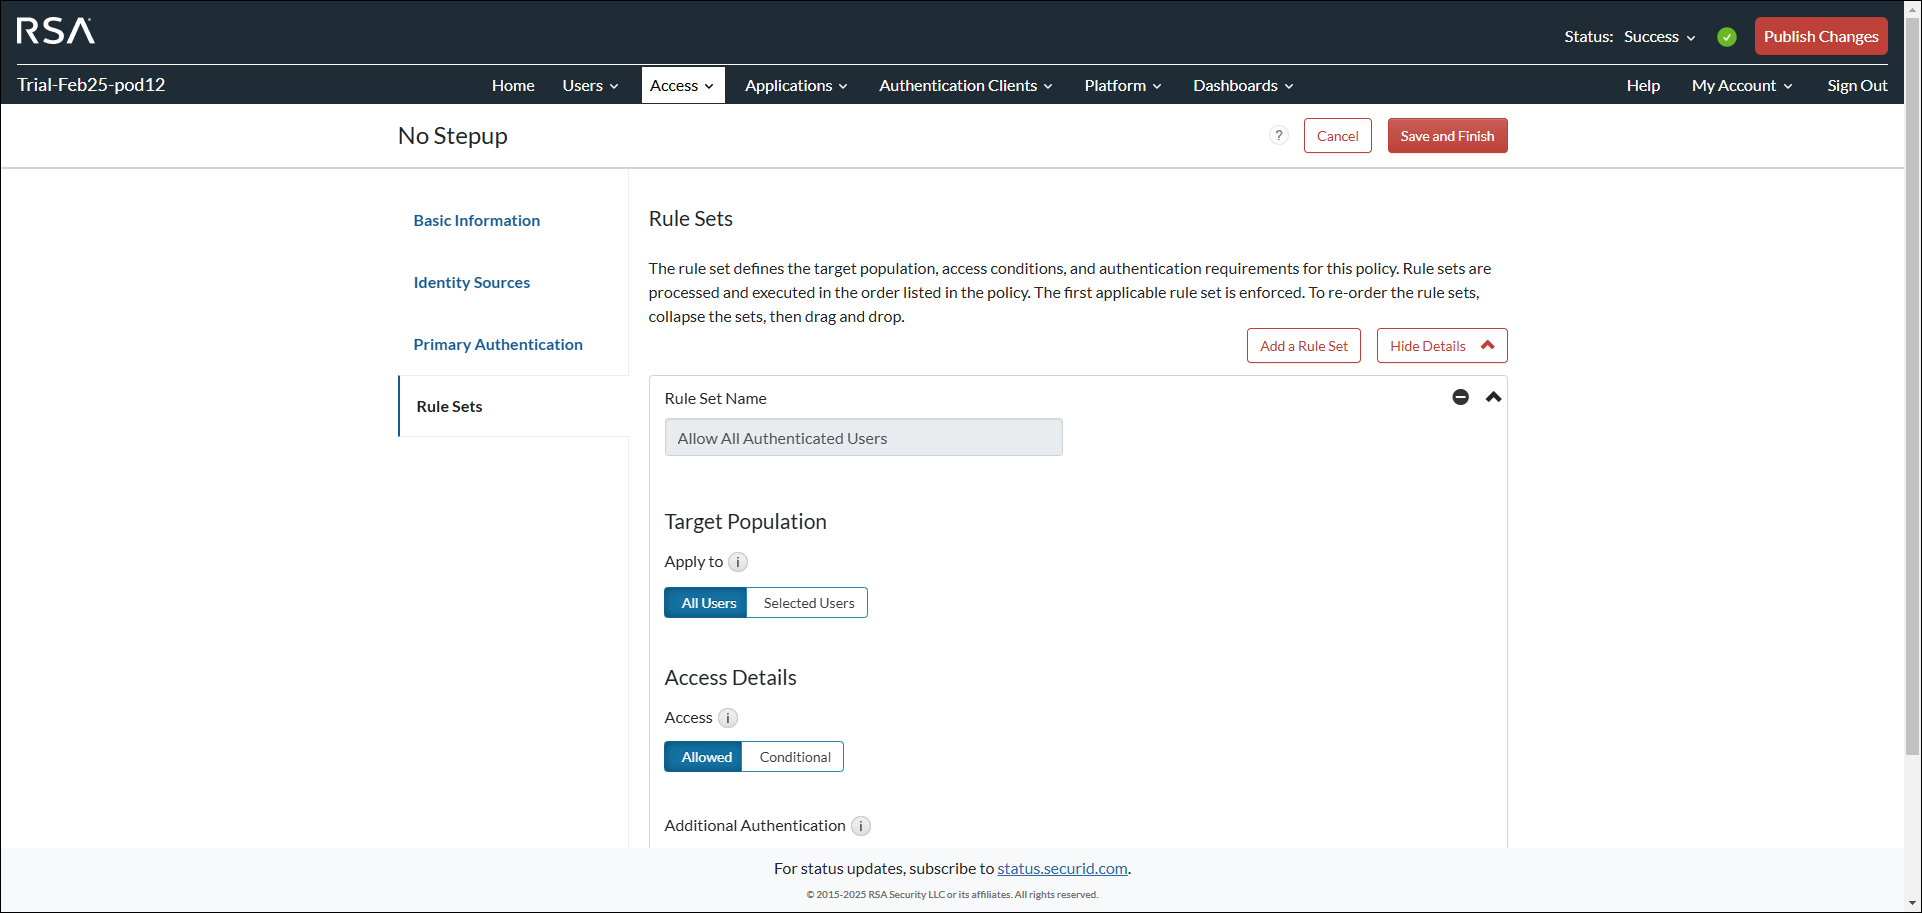Select All Users target population

[x=706, y=603]
